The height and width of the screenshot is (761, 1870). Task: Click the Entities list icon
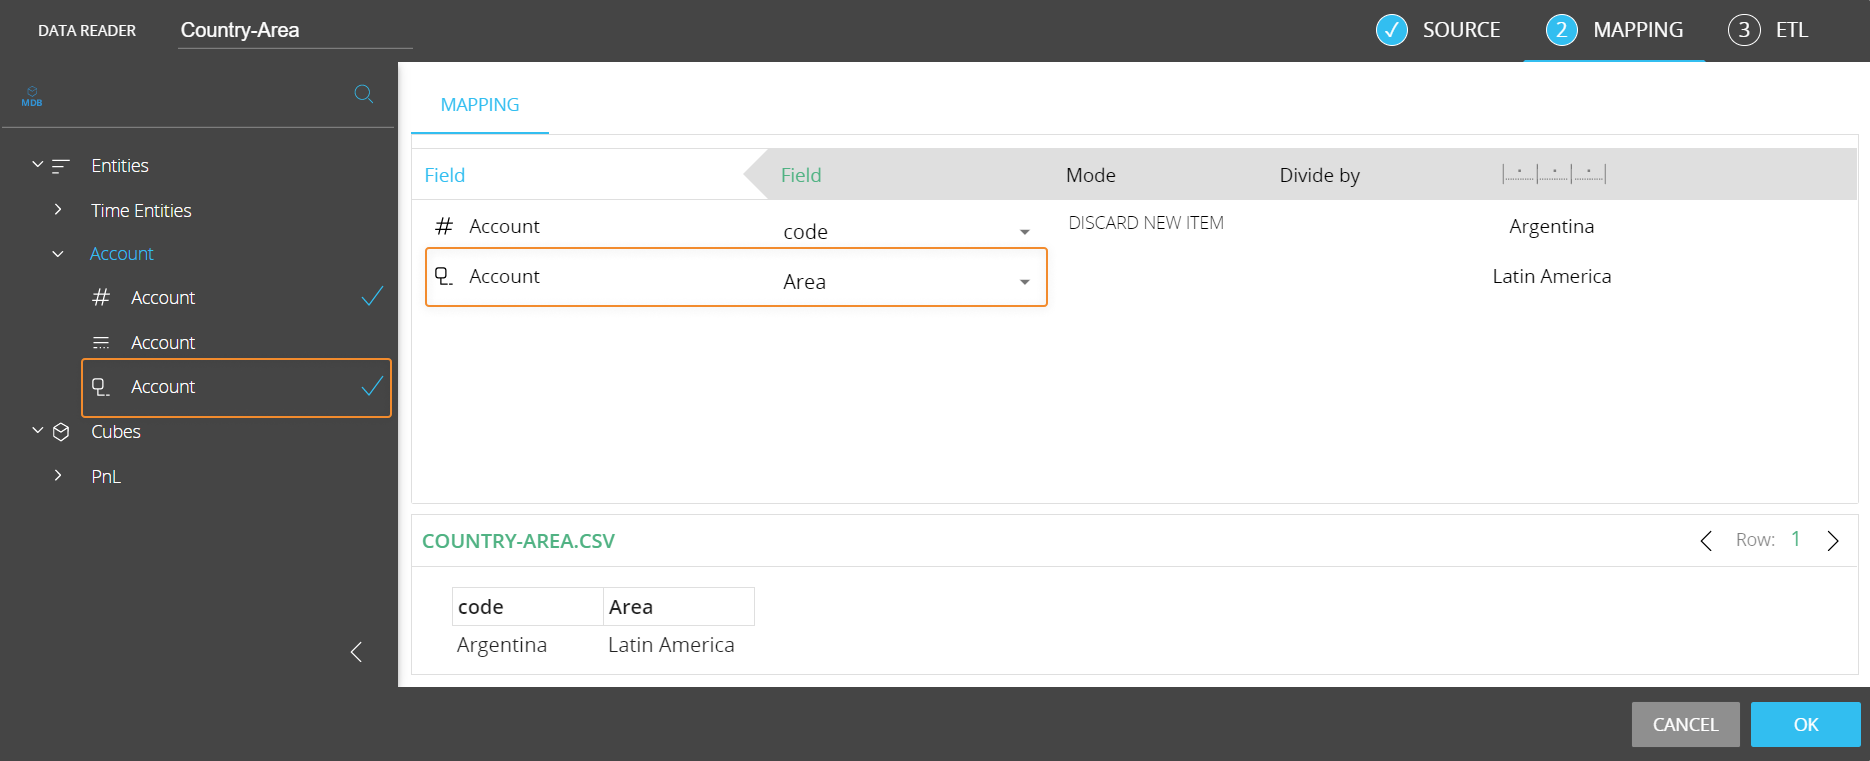coord(61,166)
